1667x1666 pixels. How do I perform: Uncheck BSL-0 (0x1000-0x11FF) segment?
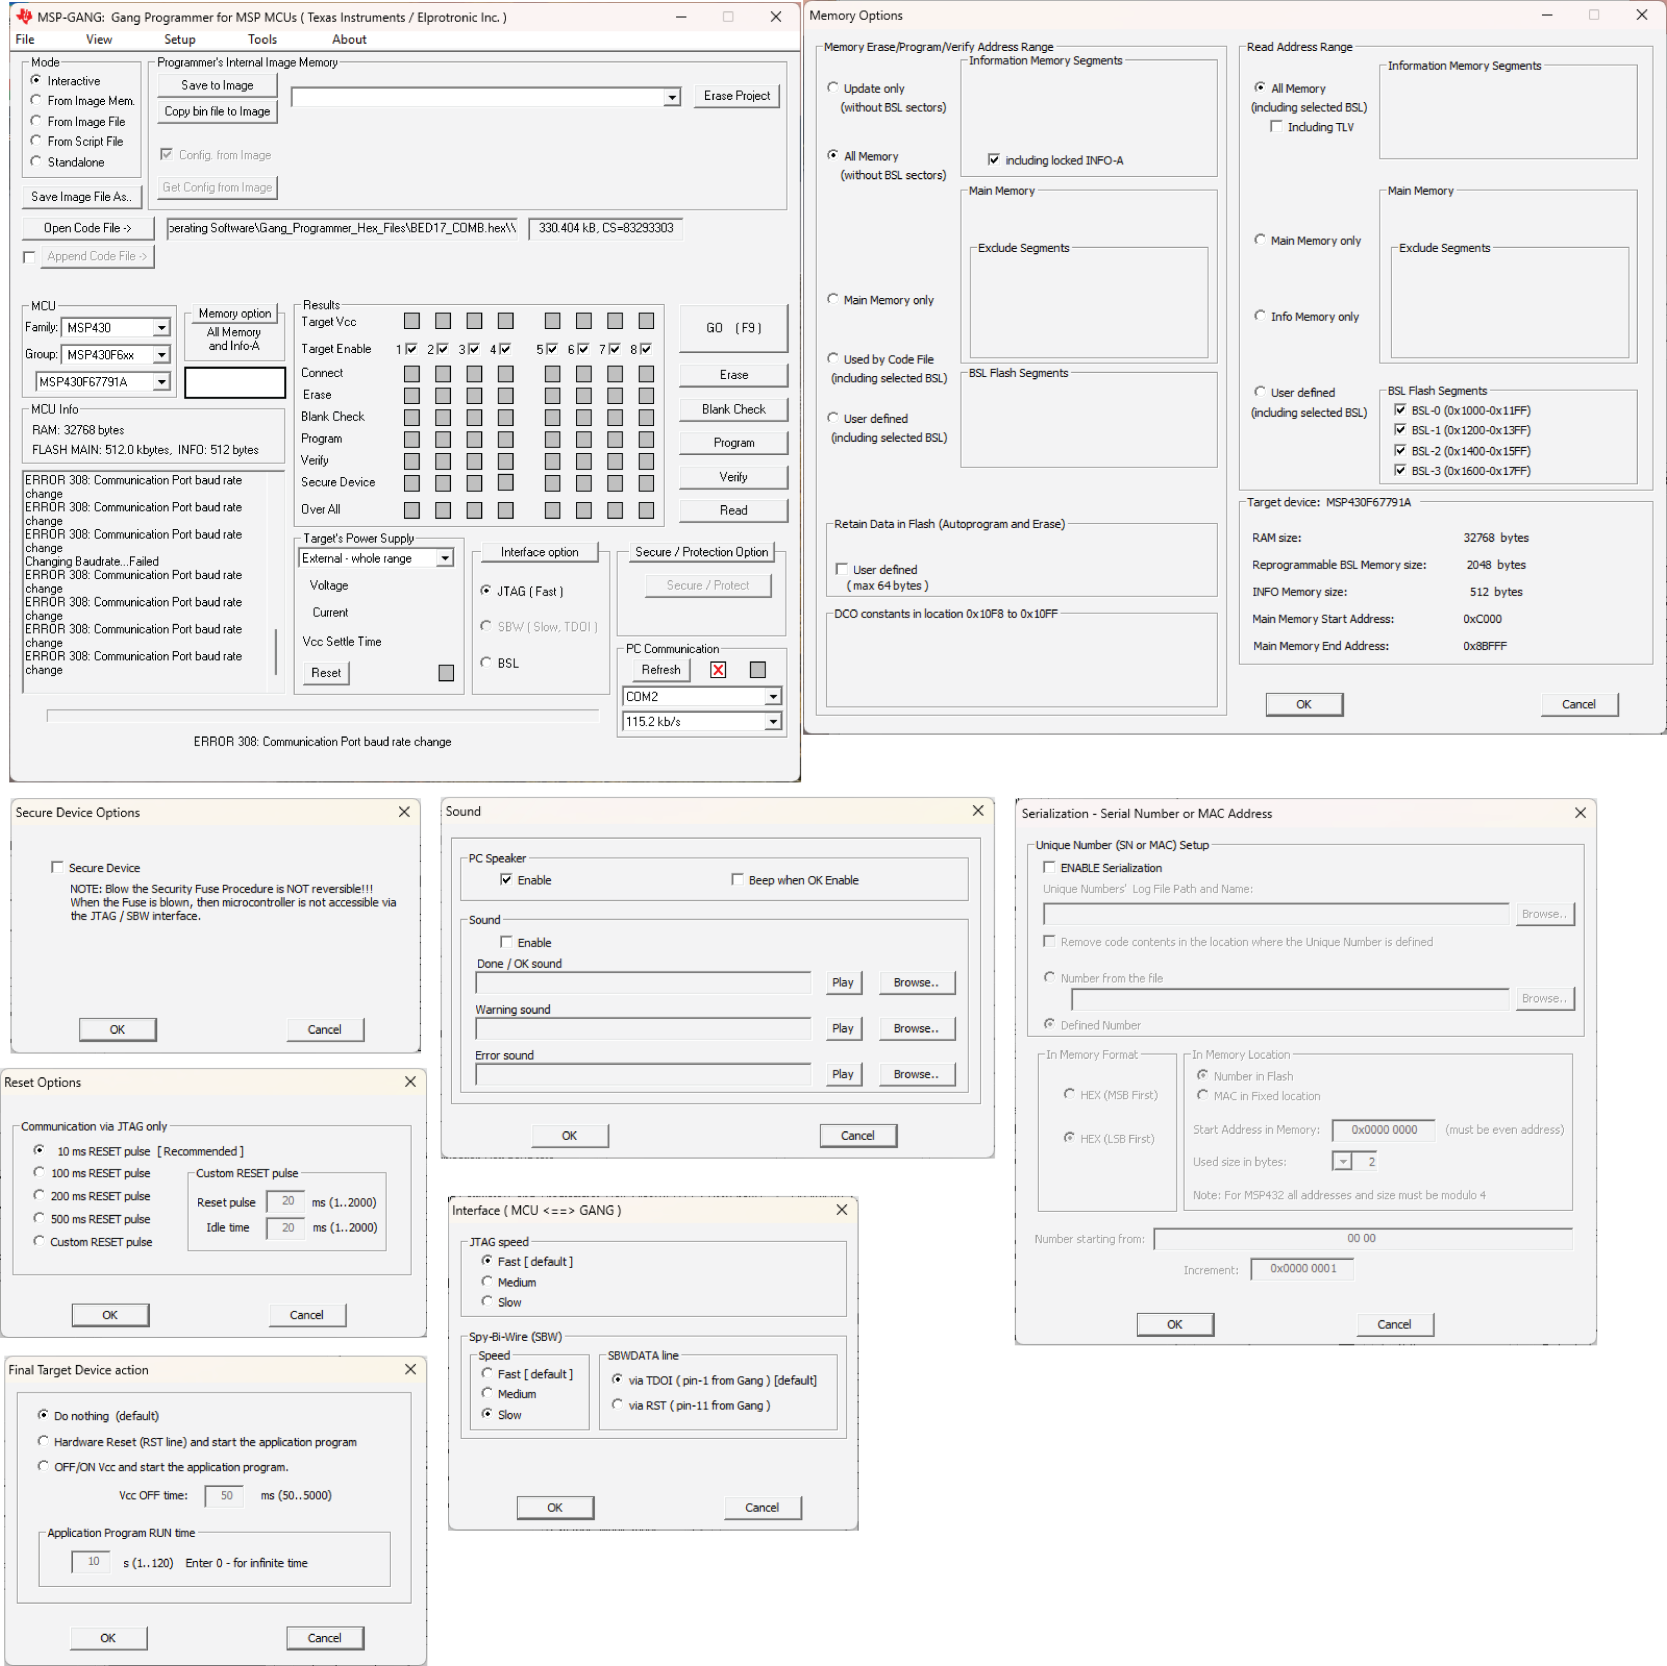[1400, 411]
